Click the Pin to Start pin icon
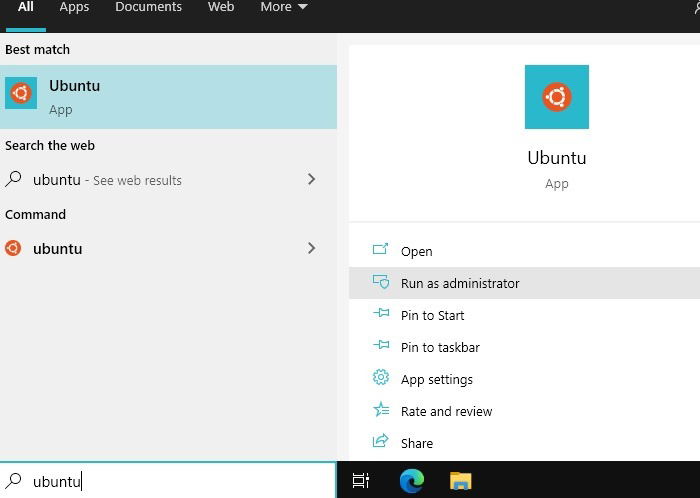 (381, 313)
